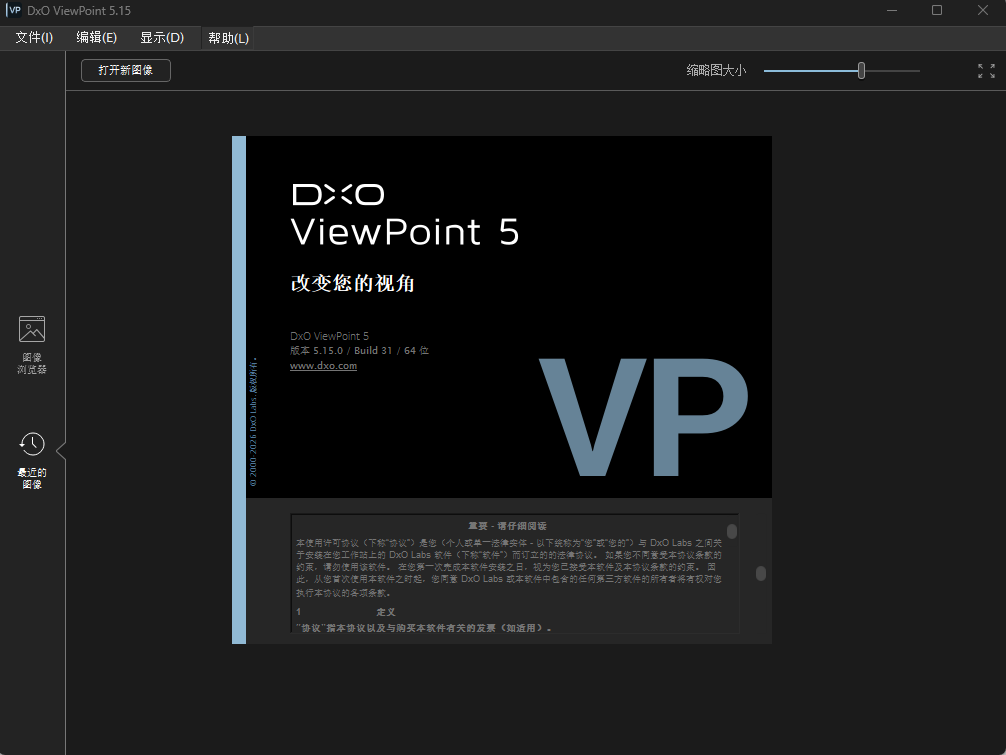The height and width of the screenshot is (755, 1006).
Task: Open the 最近的图像 recent images icon
Action: 31,461
